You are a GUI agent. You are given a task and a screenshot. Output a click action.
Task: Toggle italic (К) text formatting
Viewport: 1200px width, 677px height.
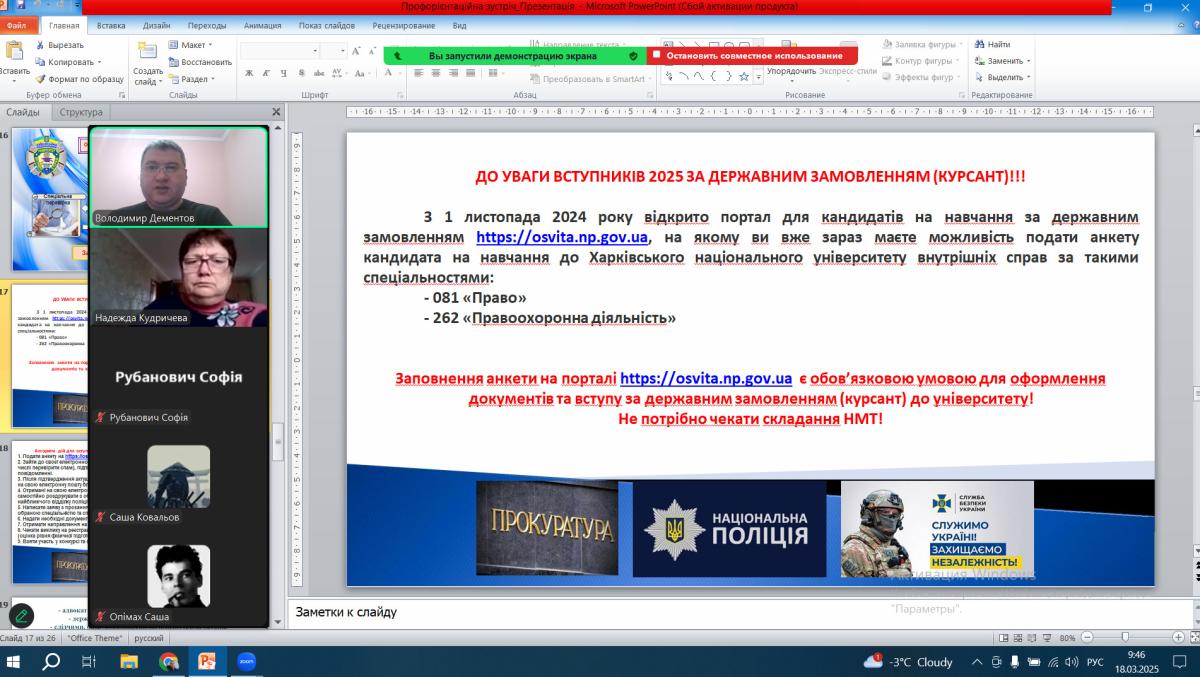266,73
